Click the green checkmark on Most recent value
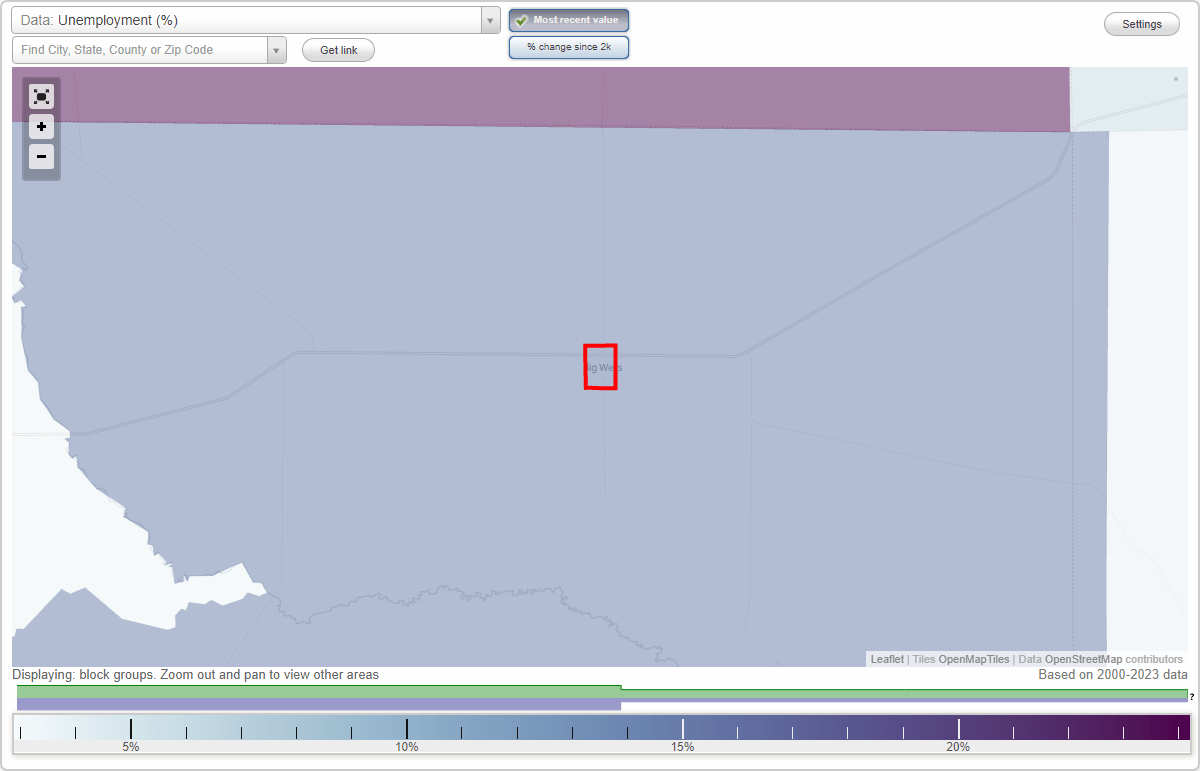 (522, 19)
